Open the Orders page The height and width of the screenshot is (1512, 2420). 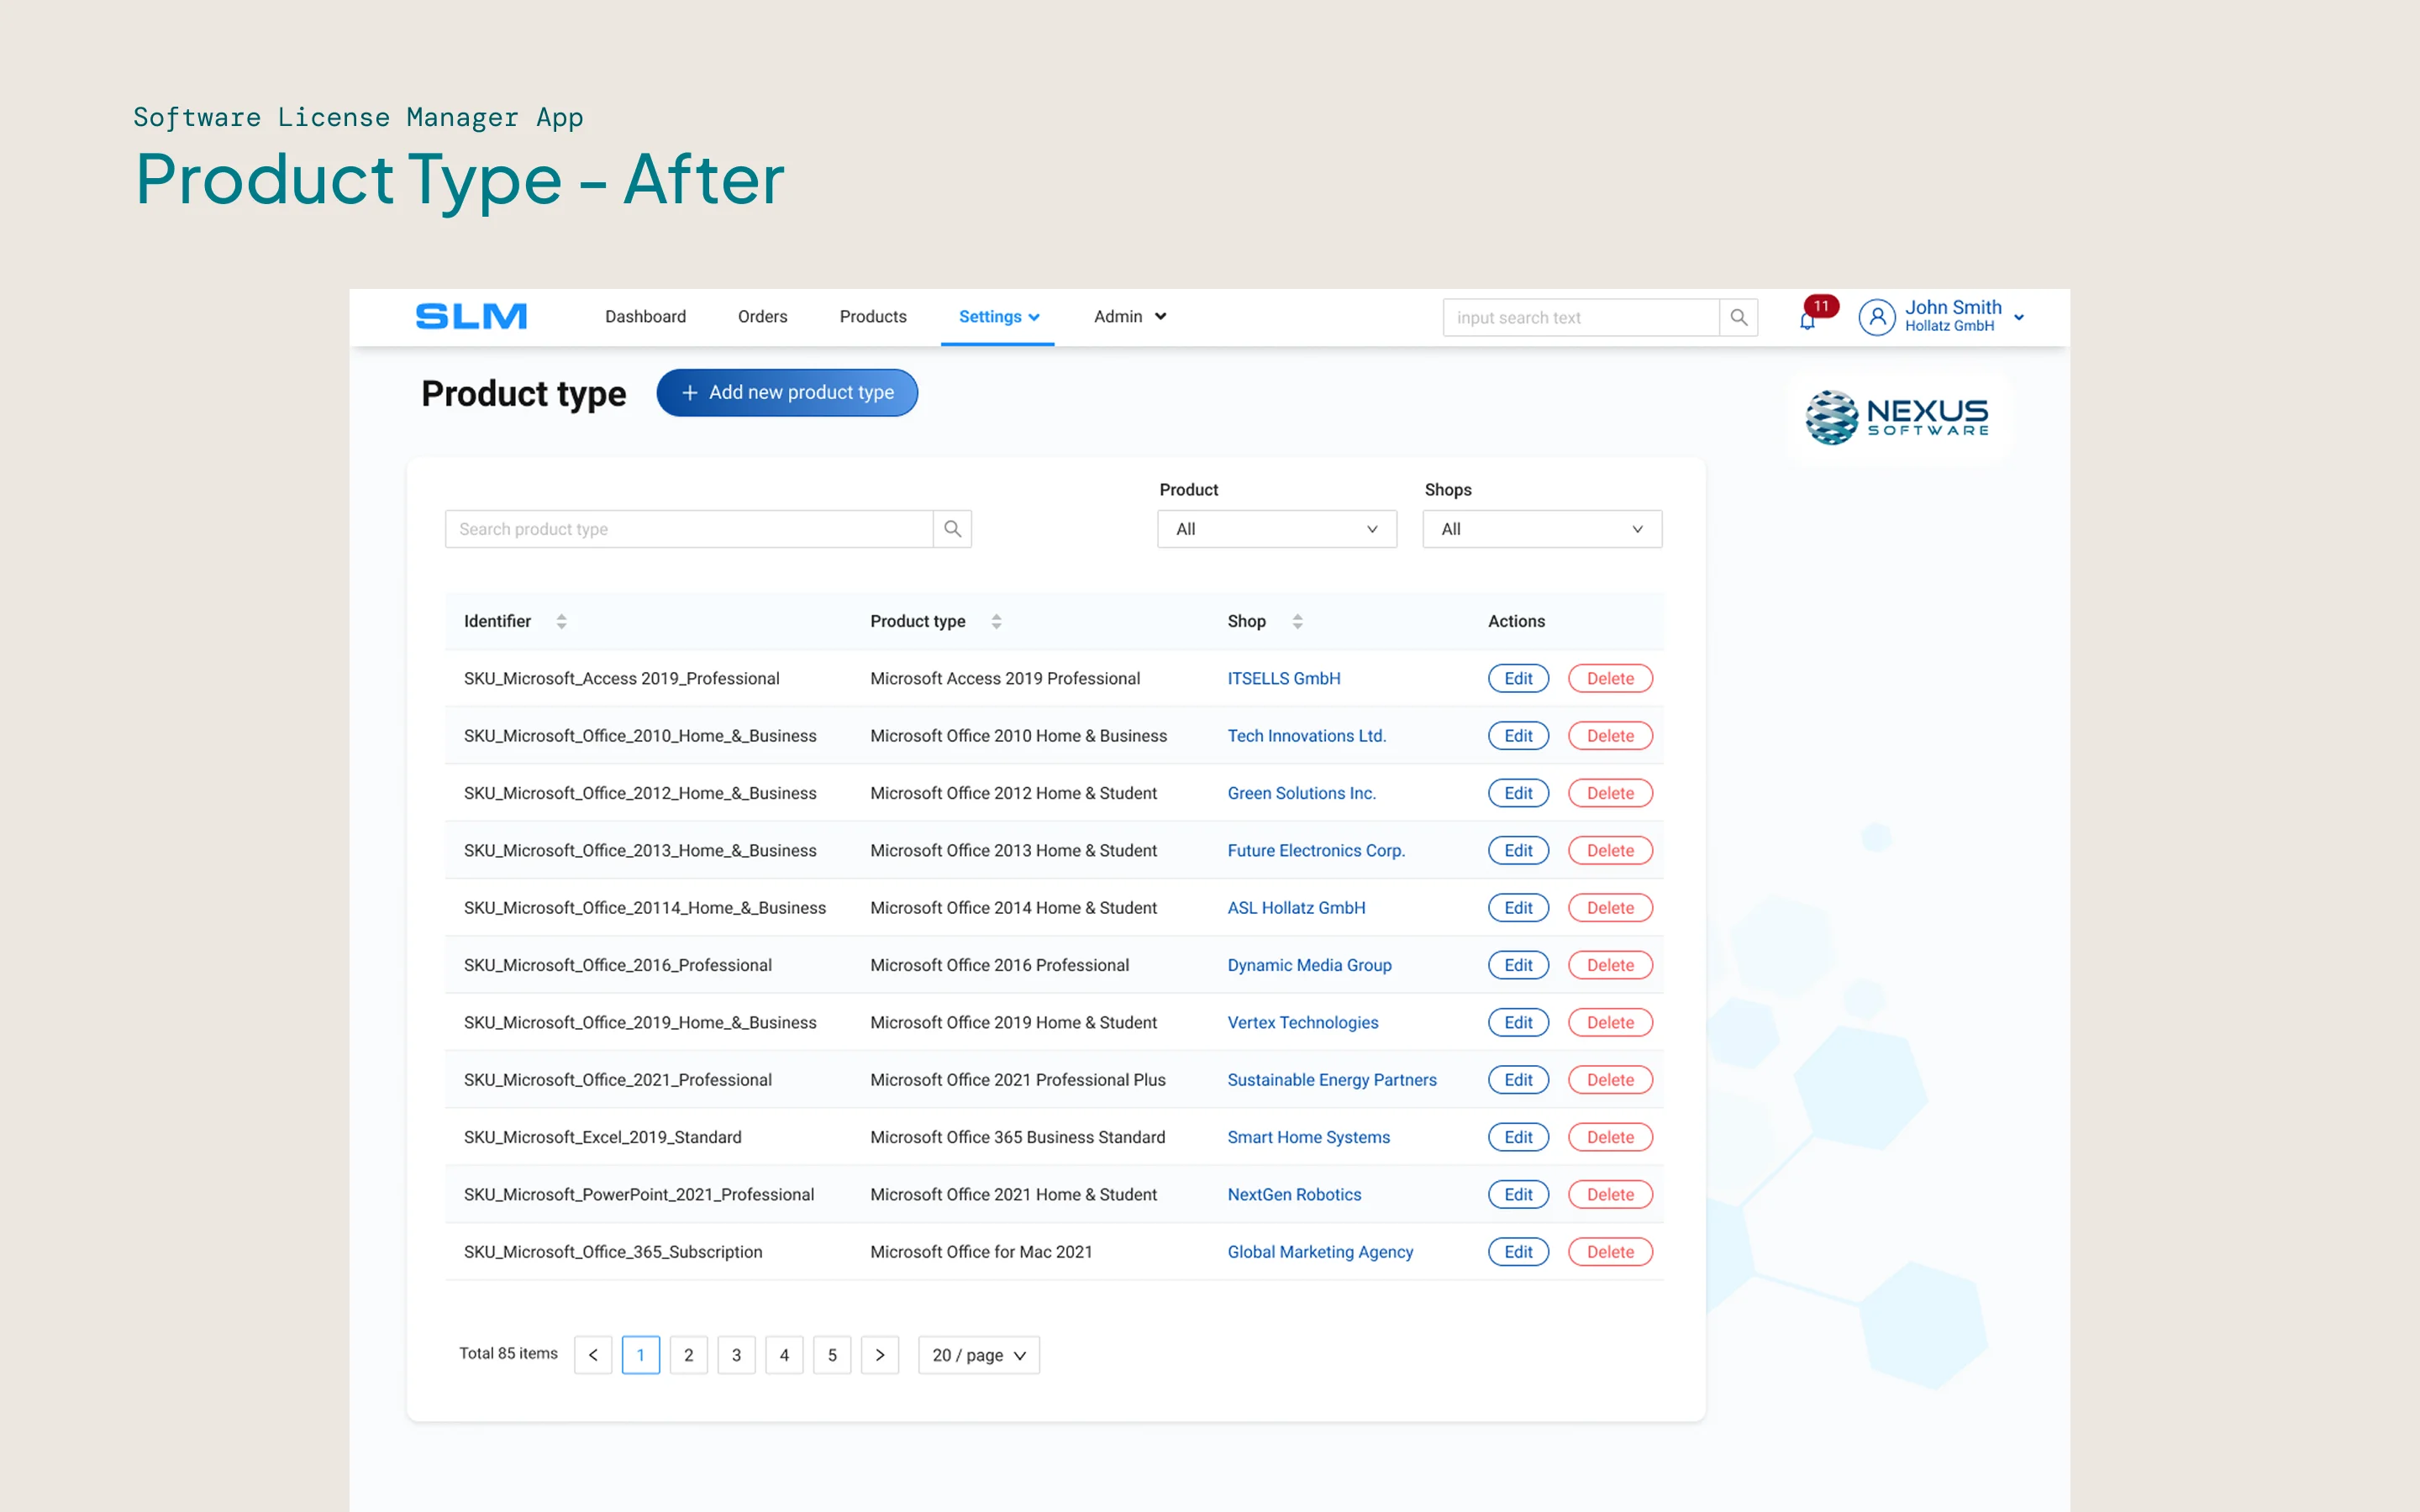(x=762, y=316)
